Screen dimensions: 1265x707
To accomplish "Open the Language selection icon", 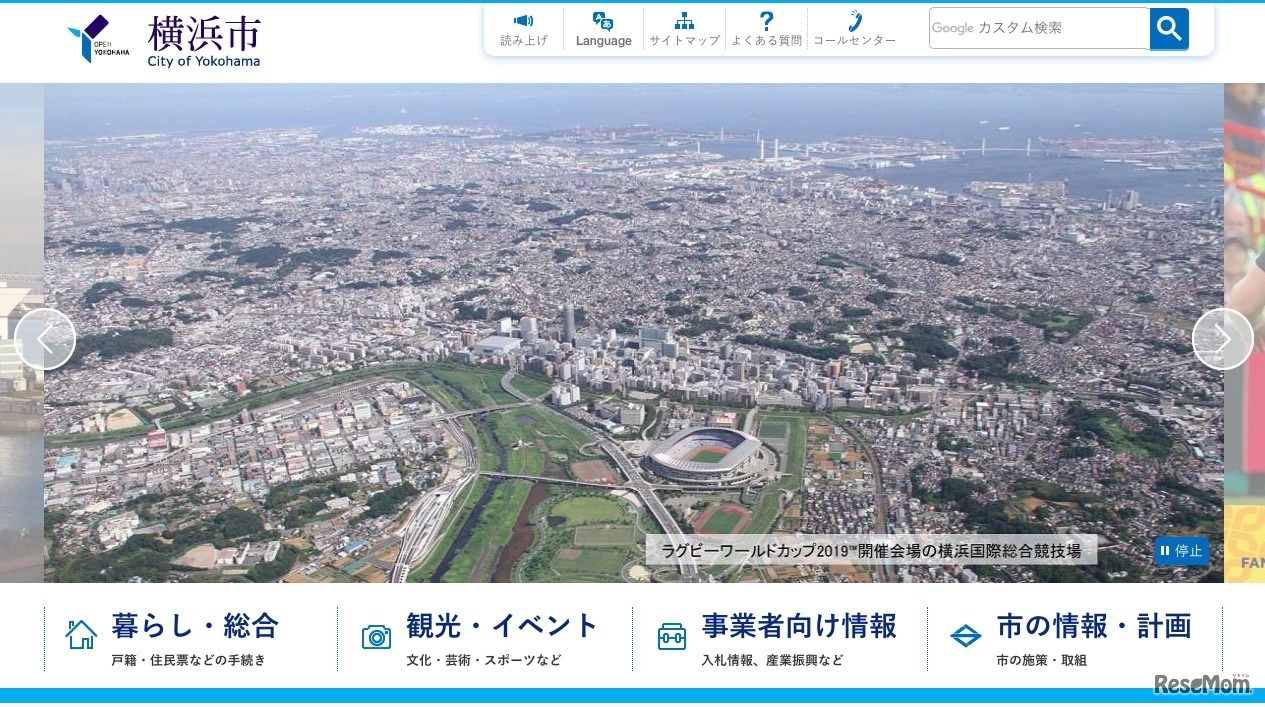I will tap(603, 20).
